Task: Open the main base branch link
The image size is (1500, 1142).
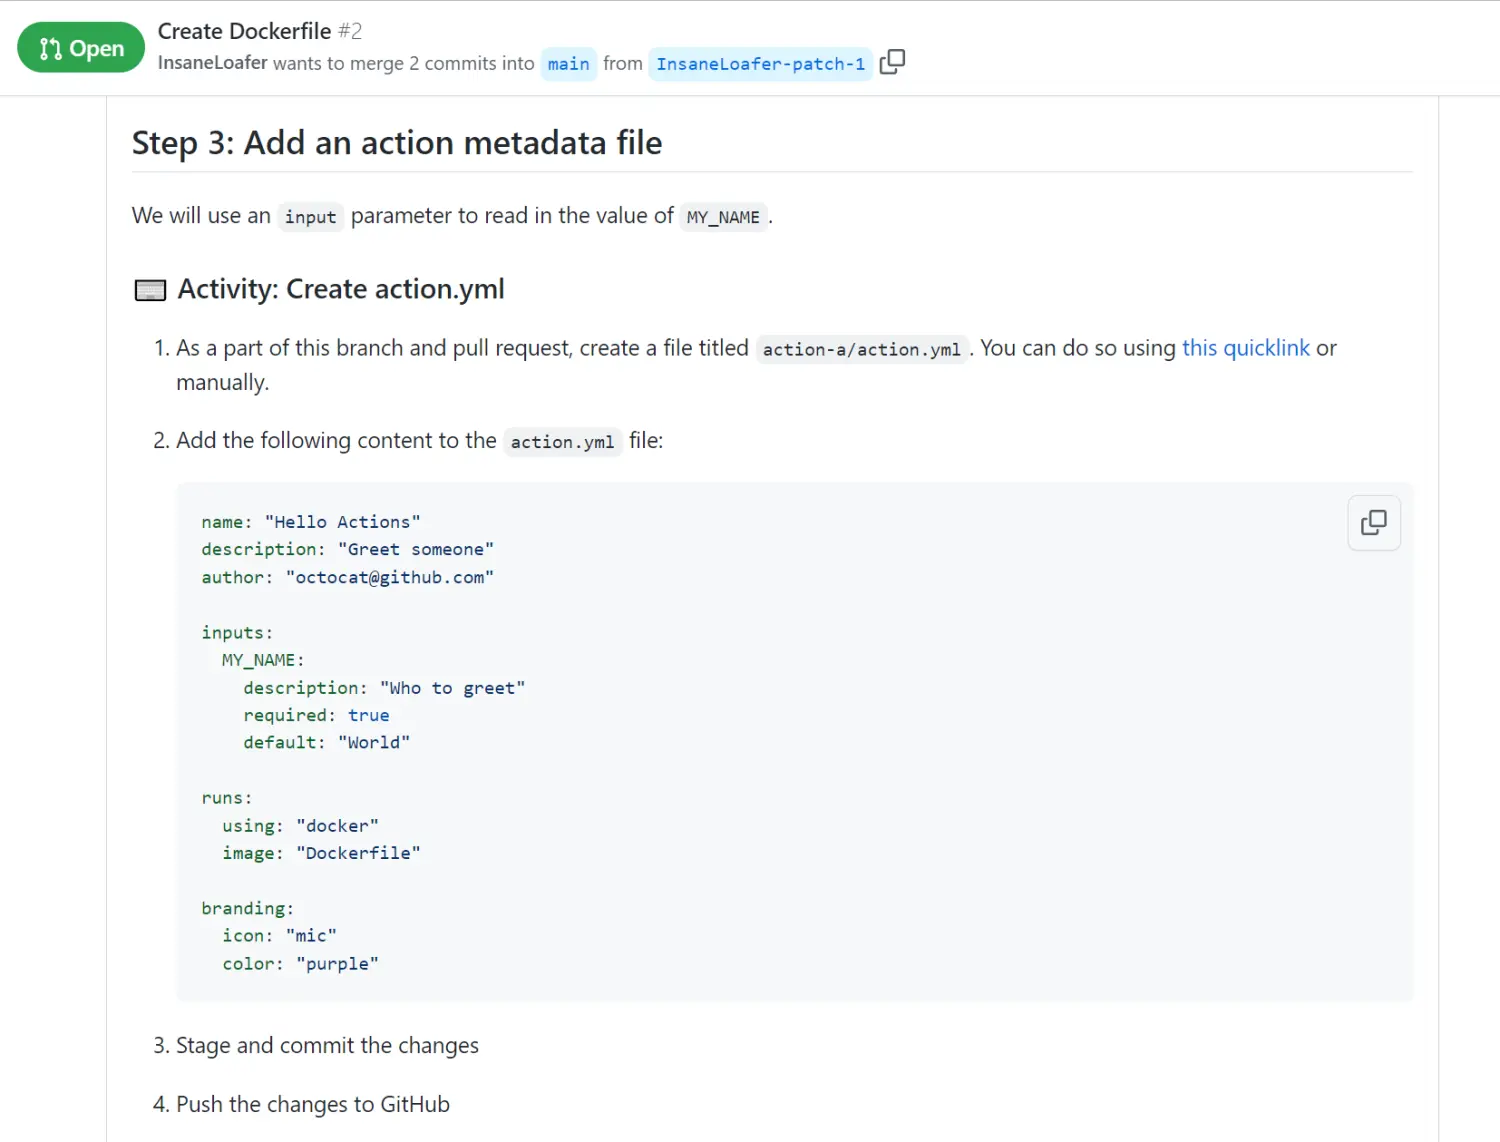Action: 568,64
